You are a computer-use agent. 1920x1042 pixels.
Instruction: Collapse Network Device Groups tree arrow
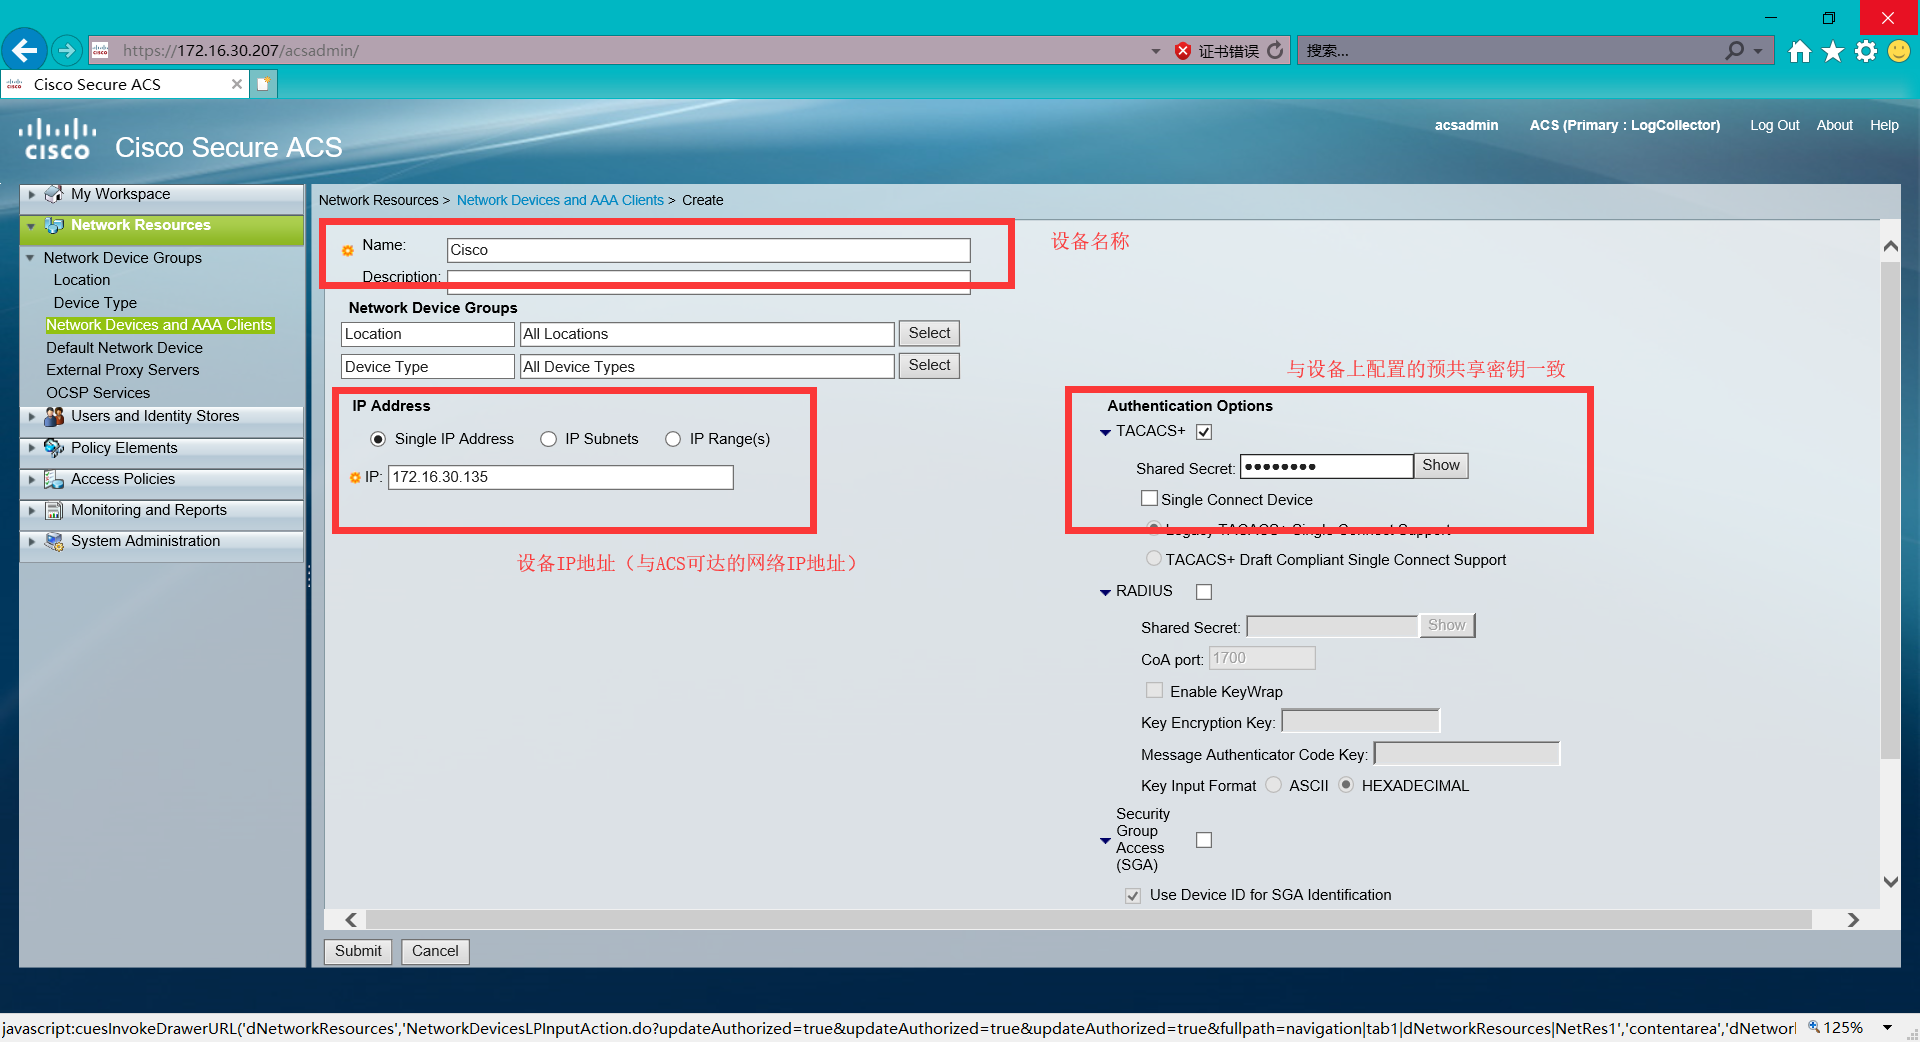[x=30, y=258]
